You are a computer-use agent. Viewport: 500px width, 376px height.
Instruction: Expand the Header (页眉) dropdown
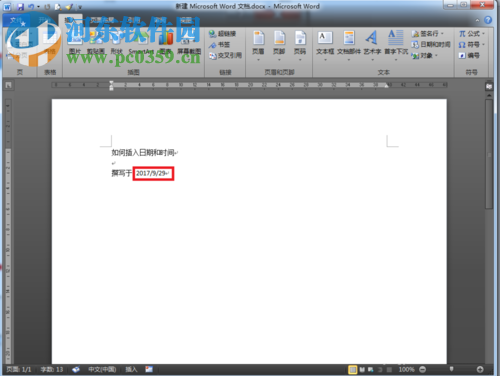[258, 45]
